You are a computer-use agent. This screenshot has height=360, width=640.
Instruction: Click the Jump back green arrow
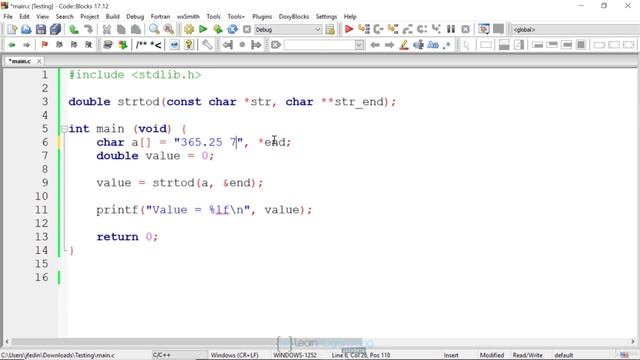tap(11, 45)
